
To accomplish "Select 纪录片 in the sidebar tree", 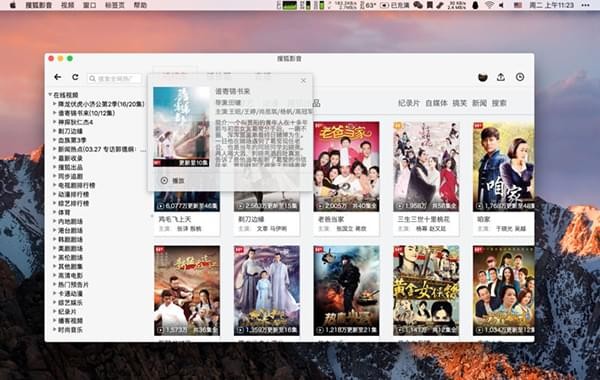I will pyautogui.click(x=67, y=312).
